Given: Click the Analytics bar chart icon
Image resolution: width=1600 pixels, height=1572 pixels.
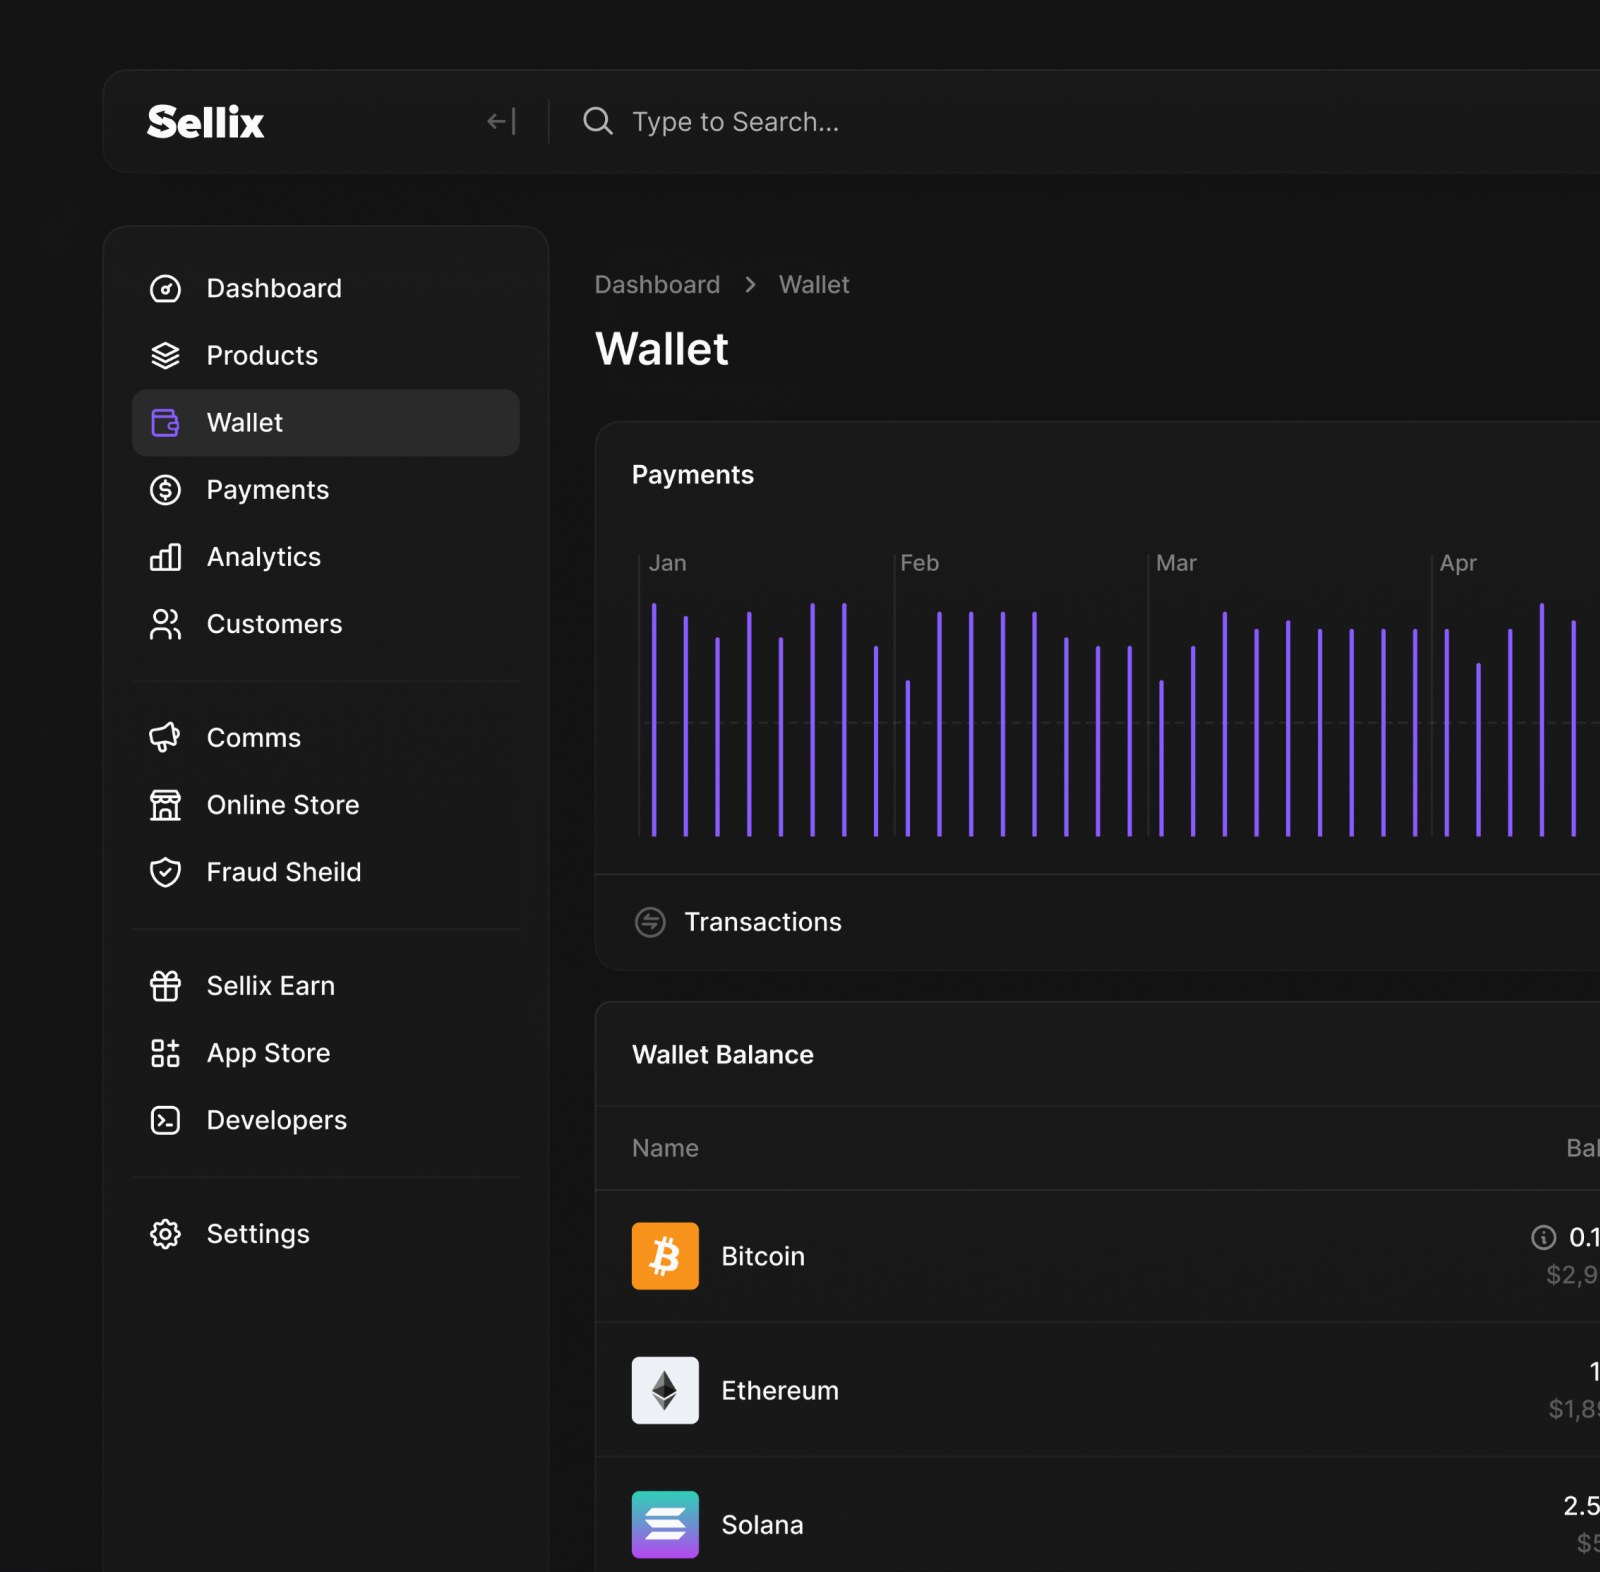Looking at the screenshot, I should click(x=165, y=557).
